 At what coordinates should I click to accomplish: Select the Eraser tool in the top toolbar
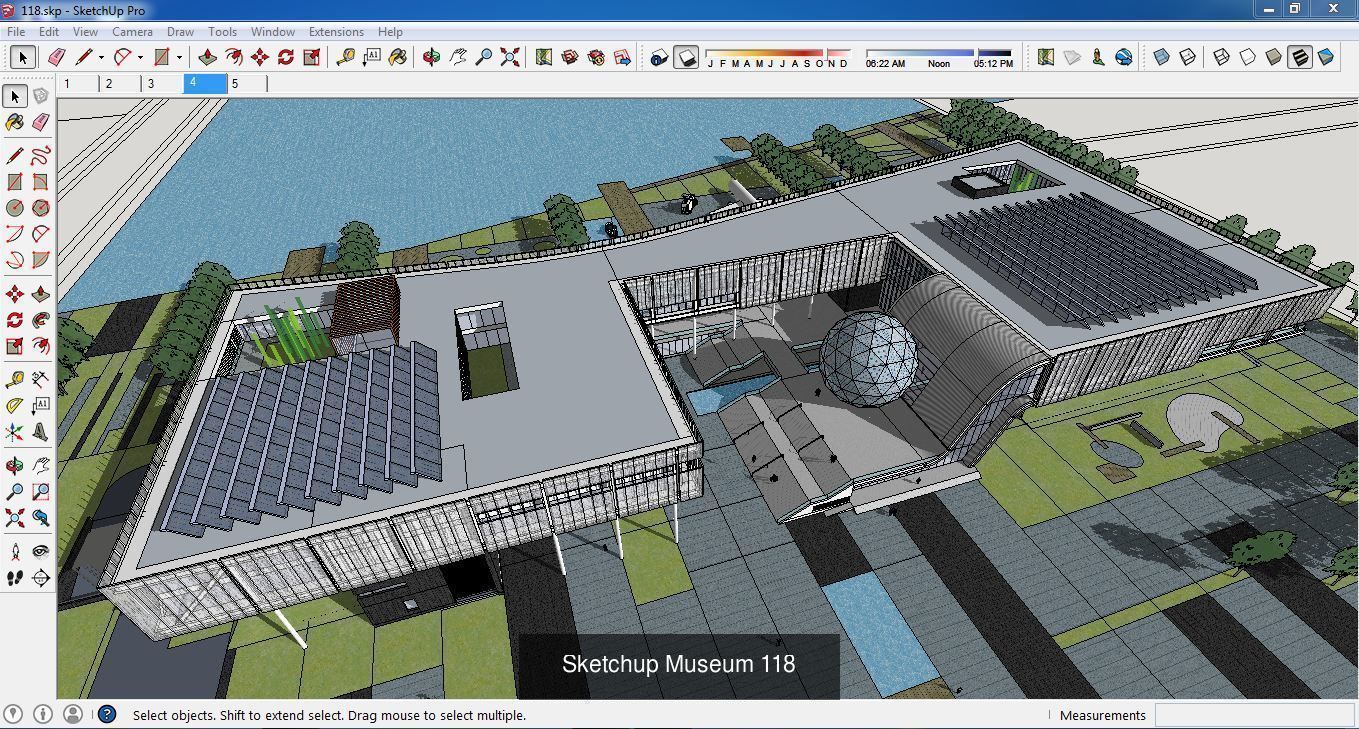coord(57,57)
